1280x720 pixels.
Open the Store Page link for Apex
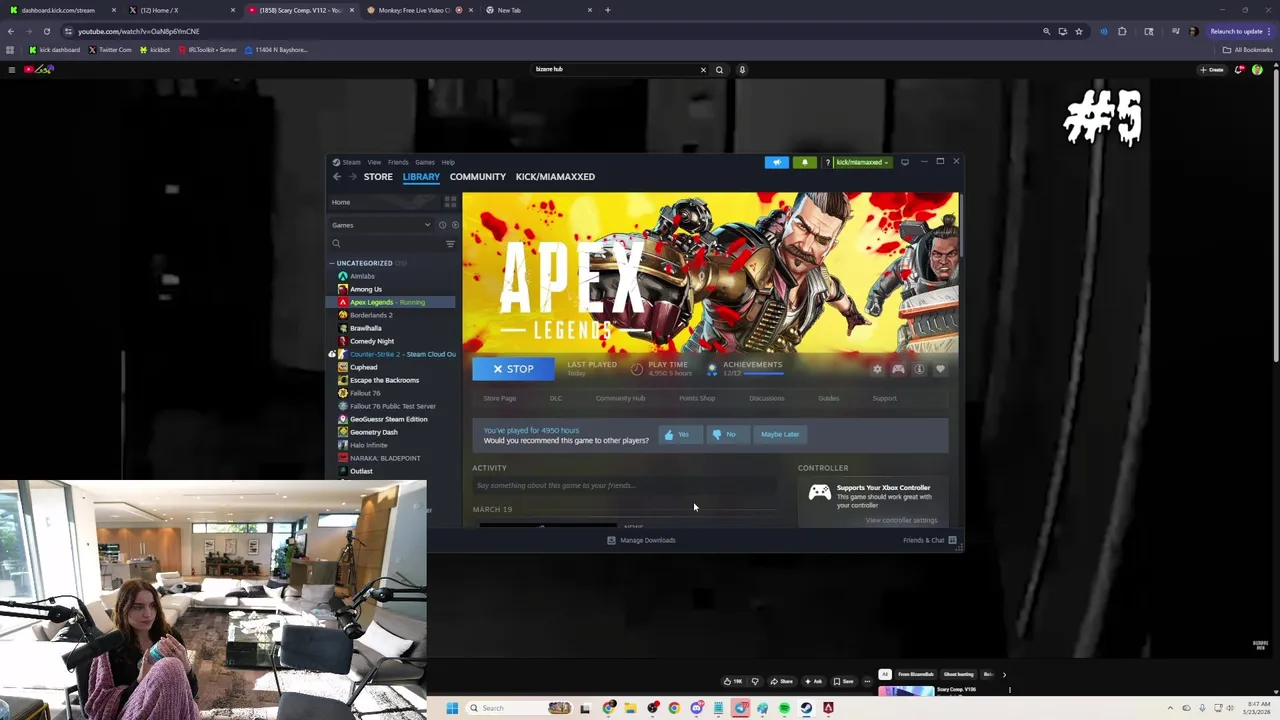tap(500, 398)
